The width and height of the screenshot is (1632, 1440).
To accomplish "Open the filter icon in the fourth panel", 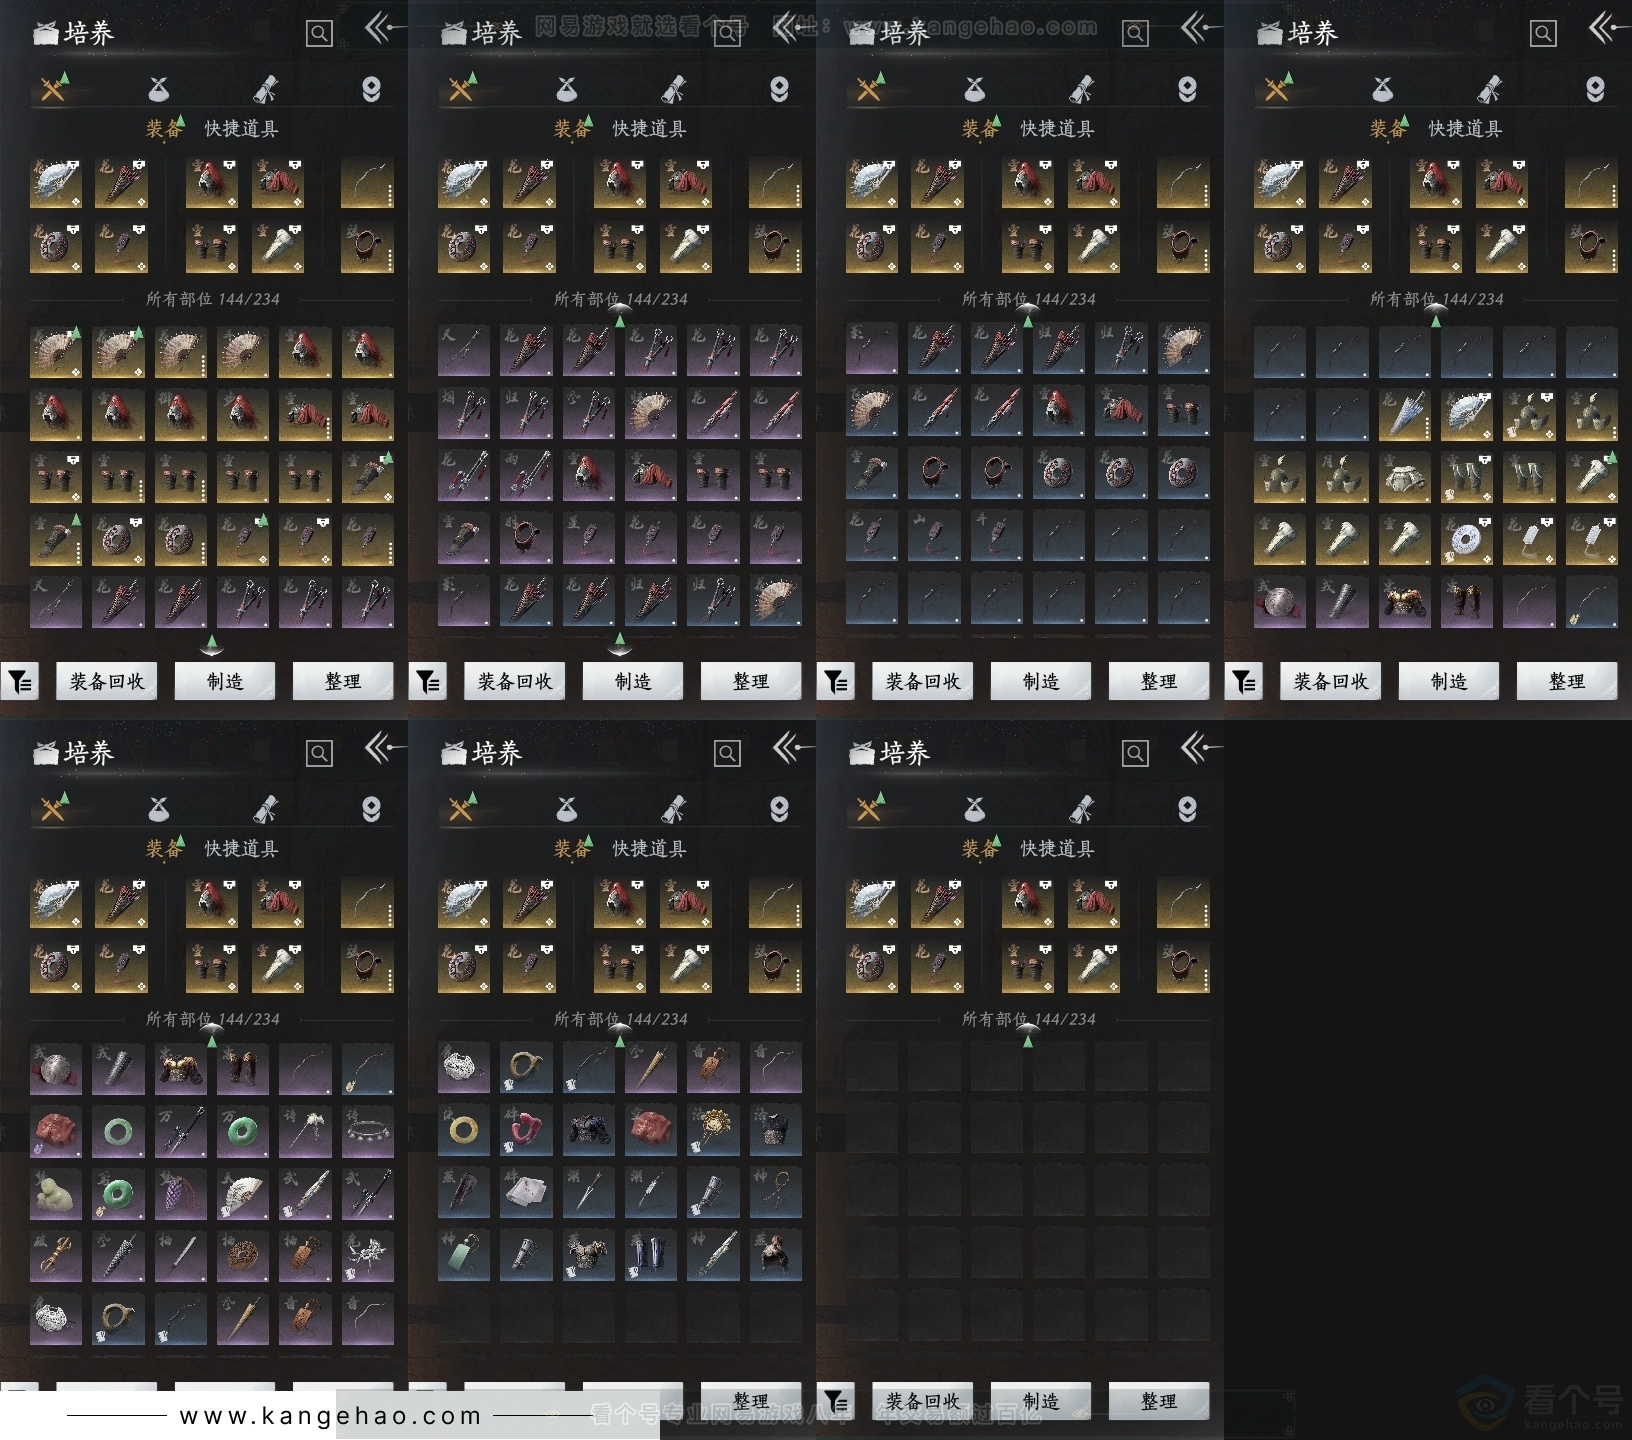I will tap(1244, 682).
